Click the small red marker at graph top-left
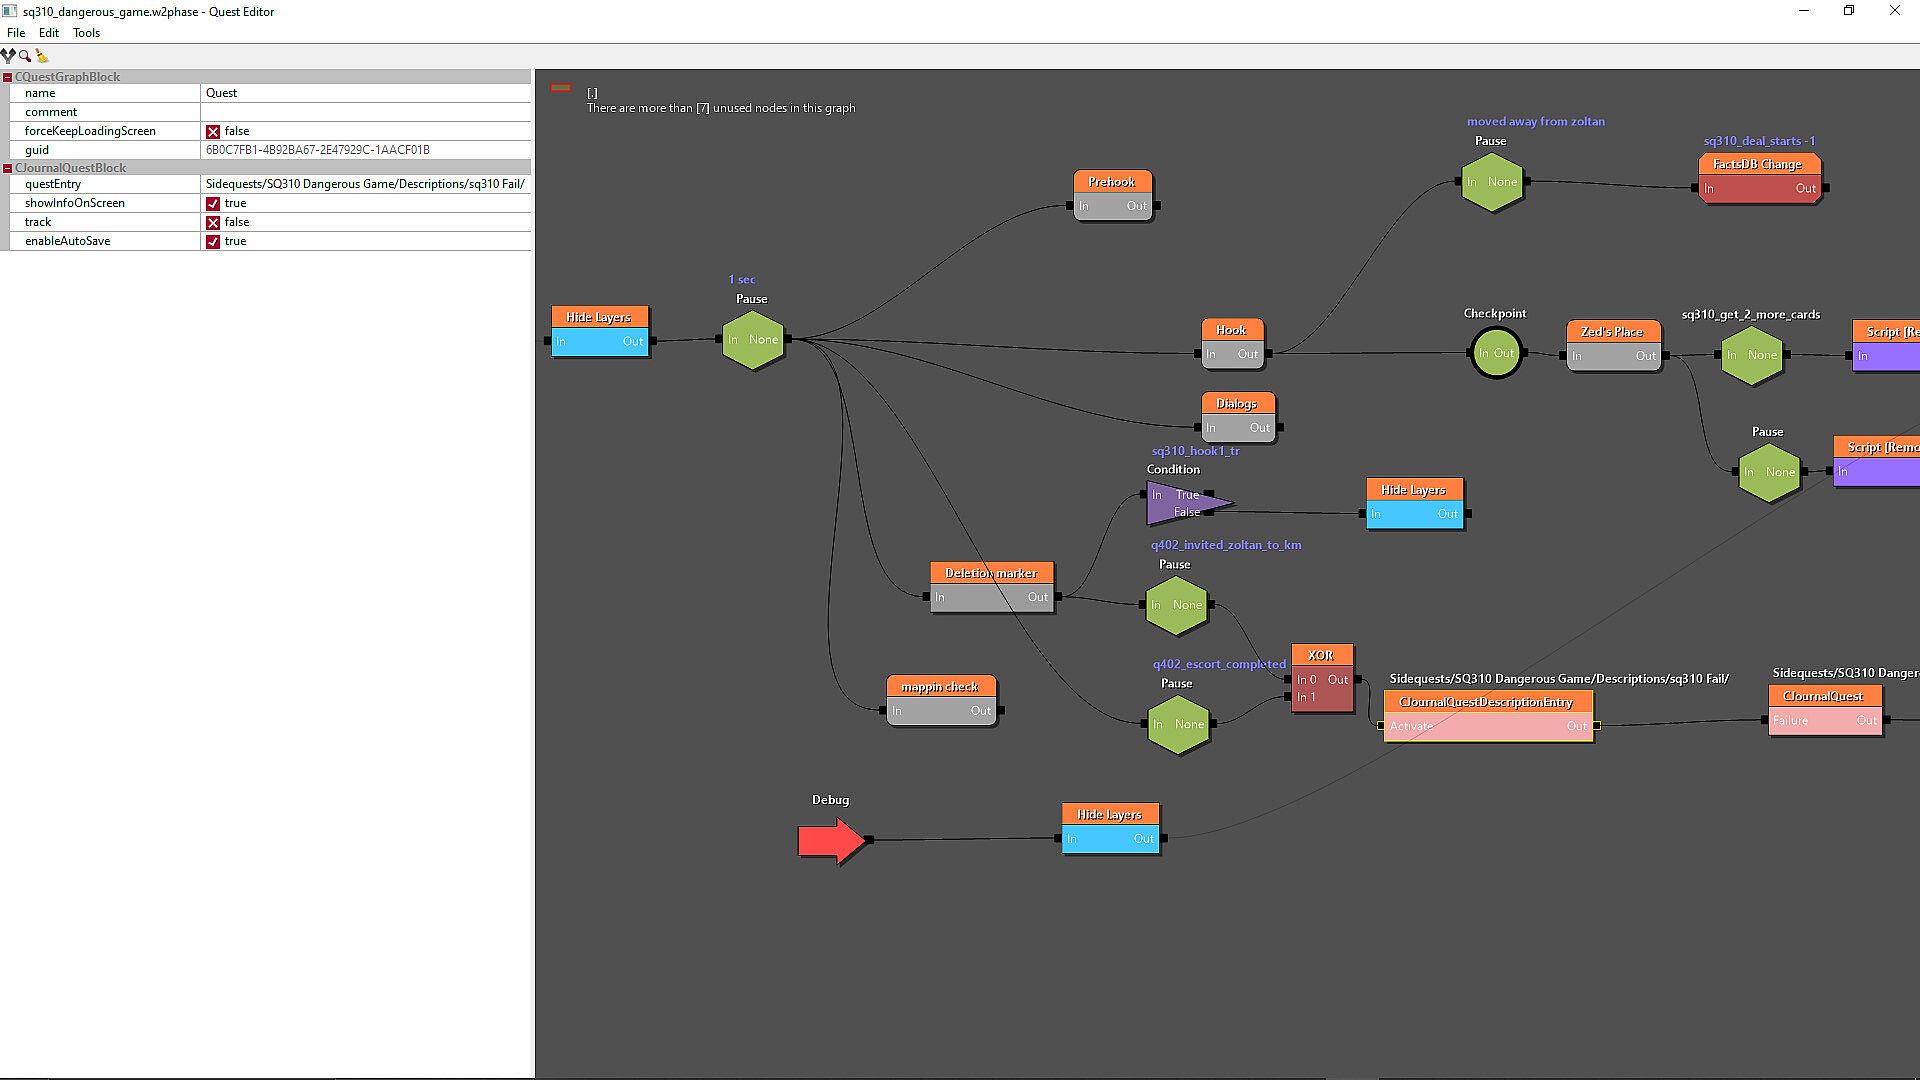The width and height of the screenshot is (1920, 1080). [x=561, y=88]
